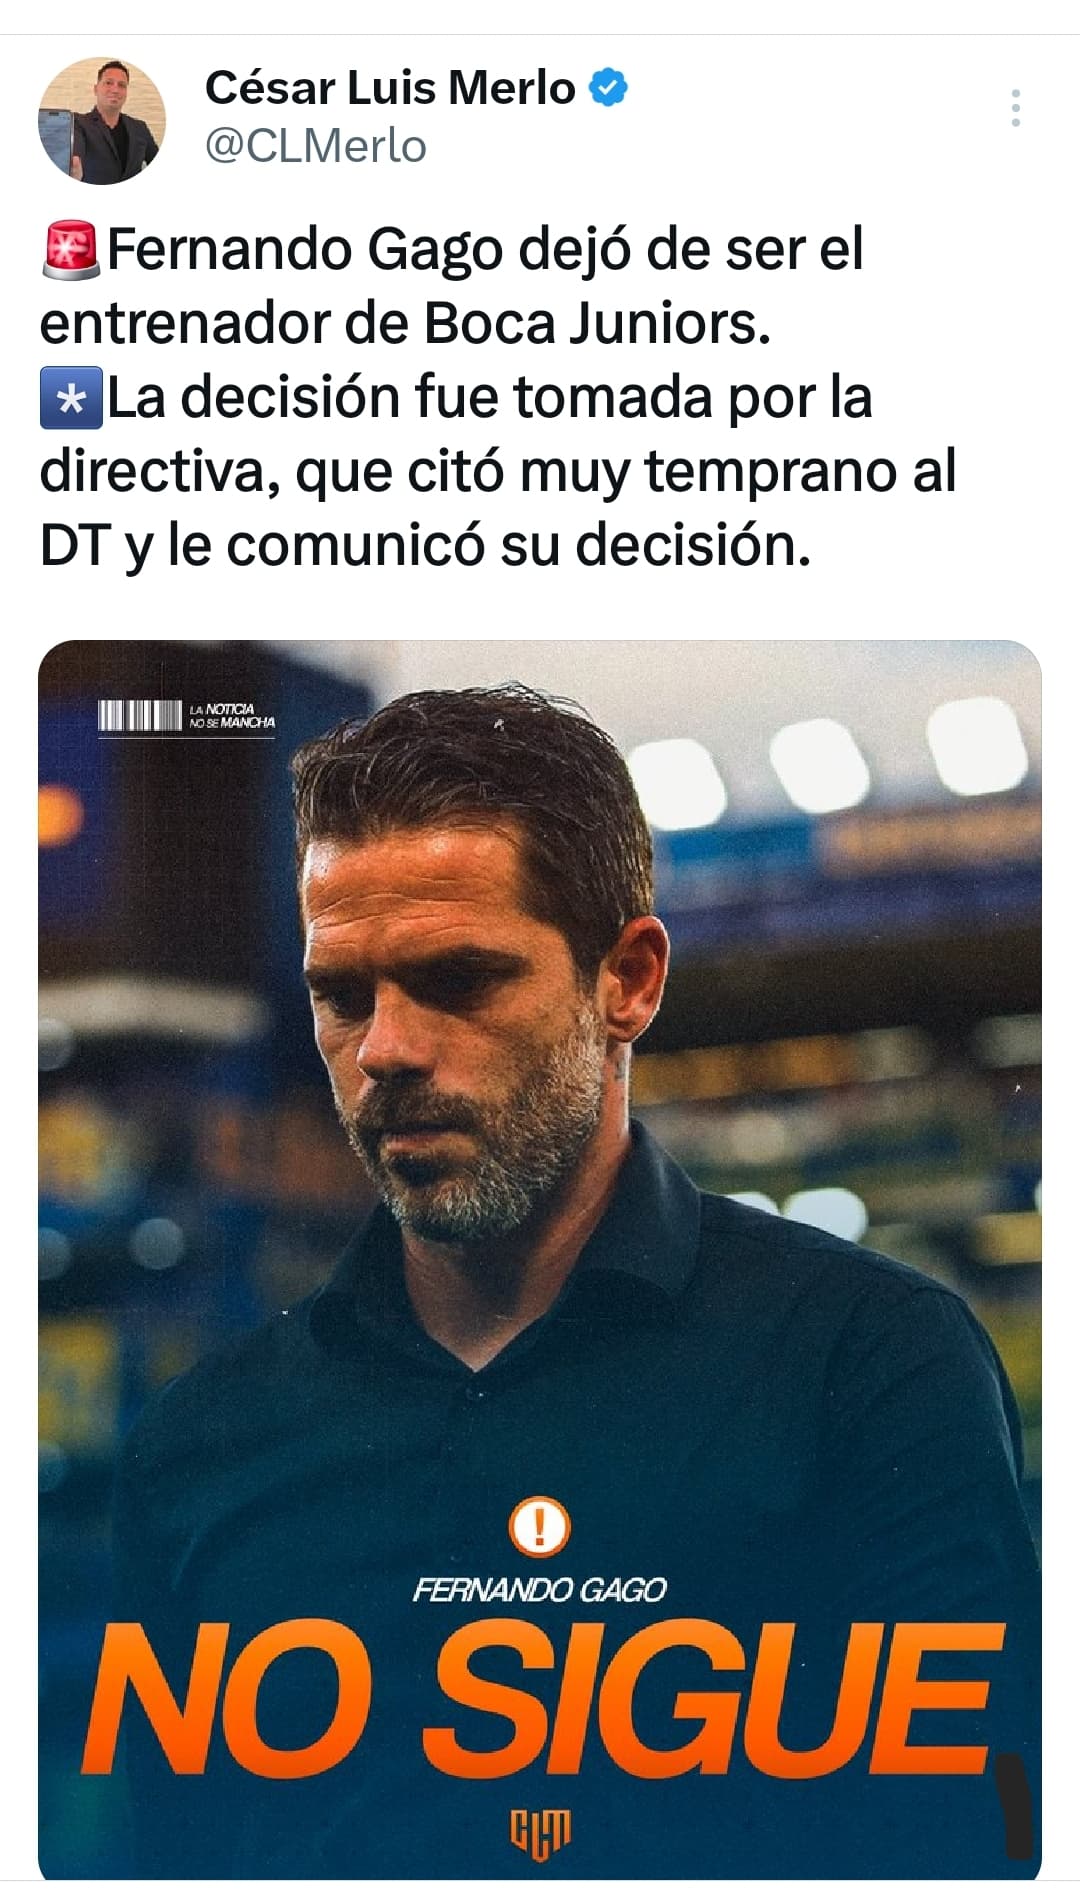This screenshot has width=1080, height=1895.
Task: Tap the line 'DT y le comunicó su decisión.'
Action: coord(425,546)
